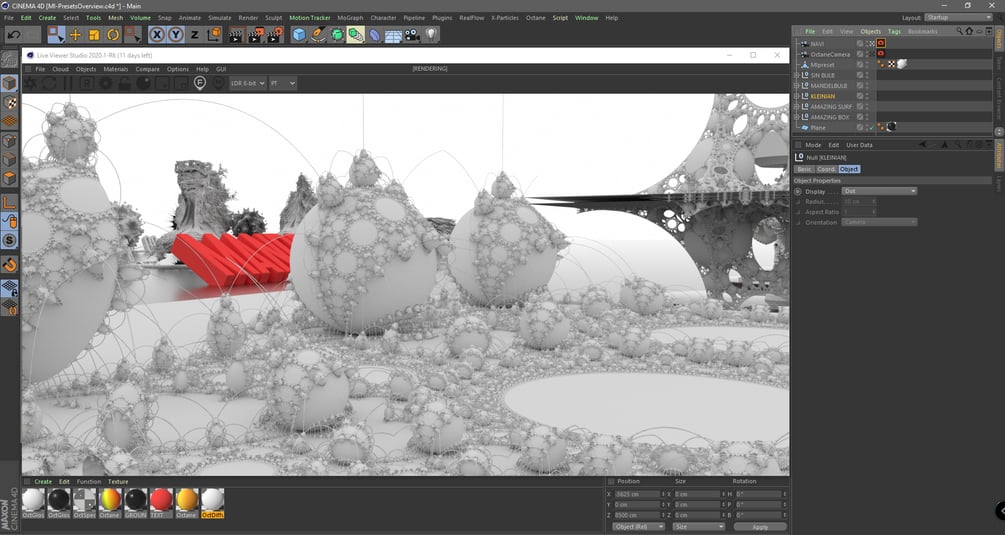Click search icon in Object Manager
Viewport: 1005px width, 535px height.
click(959, 31)
